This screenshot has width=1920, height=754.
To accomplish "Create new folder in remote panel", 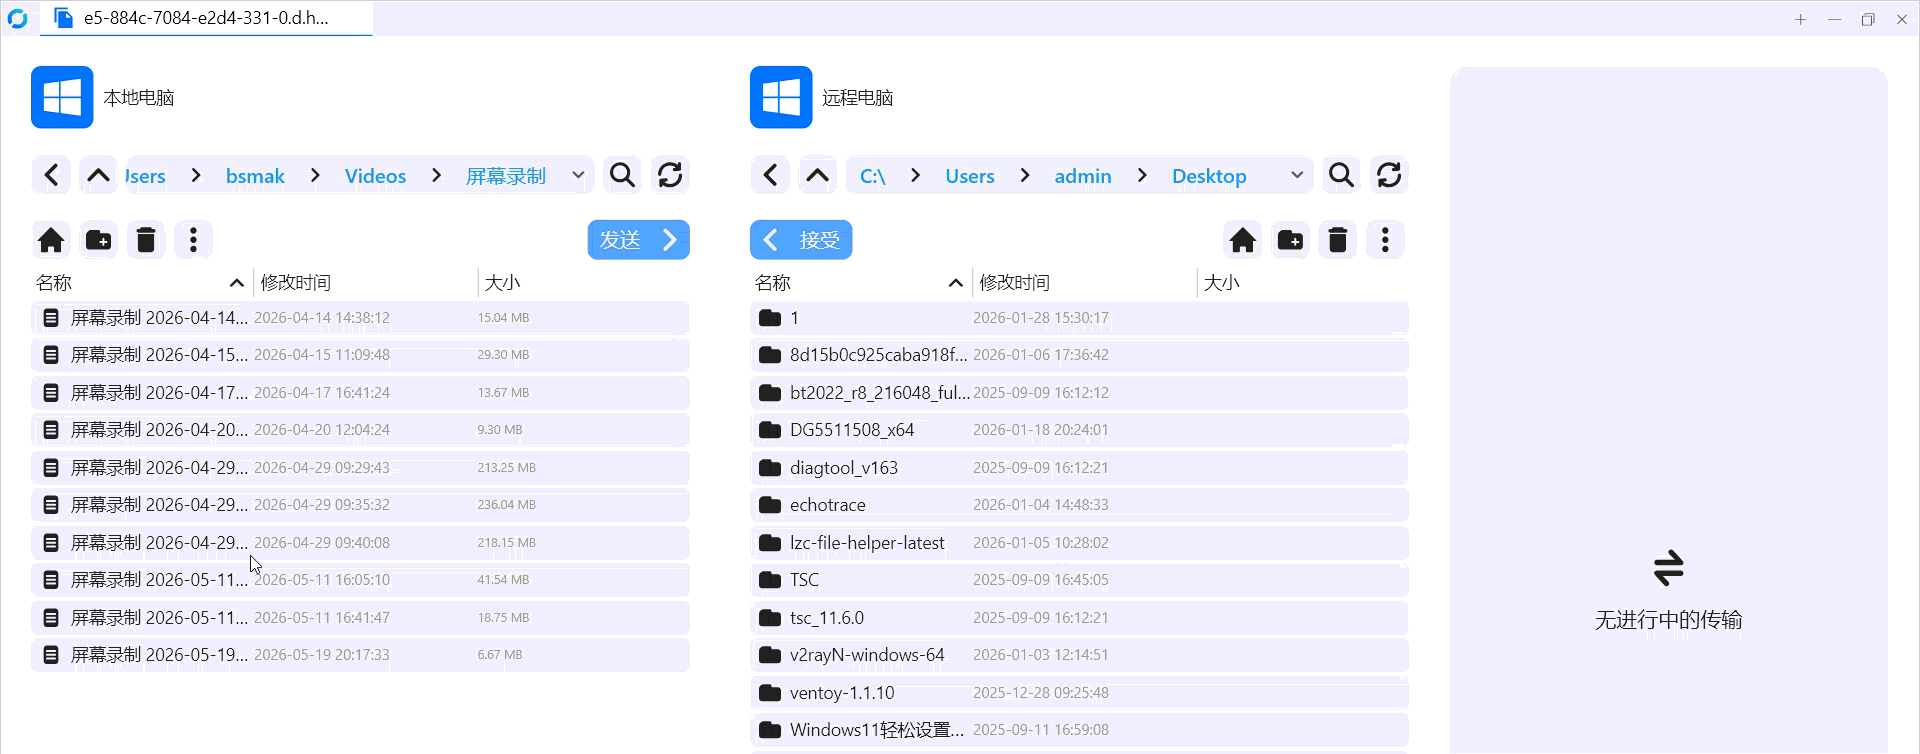I will 1290,240.
